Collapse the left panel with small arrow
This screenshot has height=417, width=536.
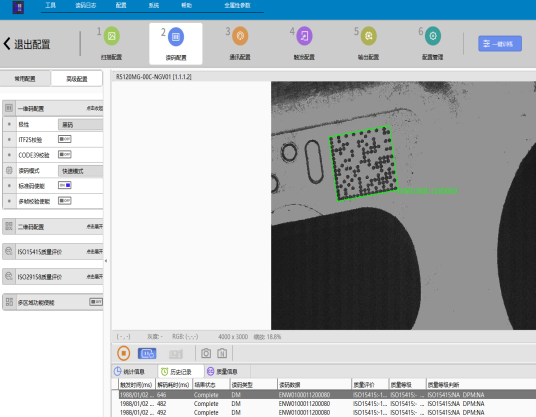106,261
